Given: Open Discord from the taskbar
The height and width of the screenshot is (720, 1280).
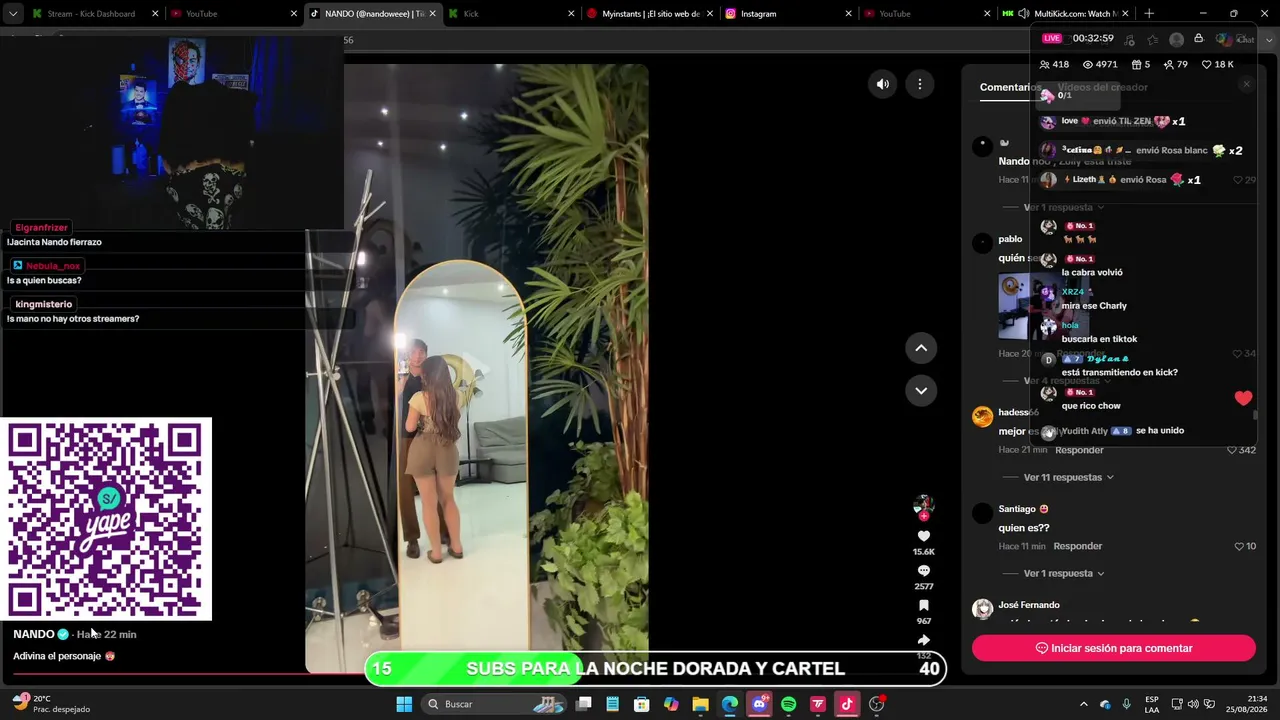Looking at the screenshot, I should click(x=759, y=704).
